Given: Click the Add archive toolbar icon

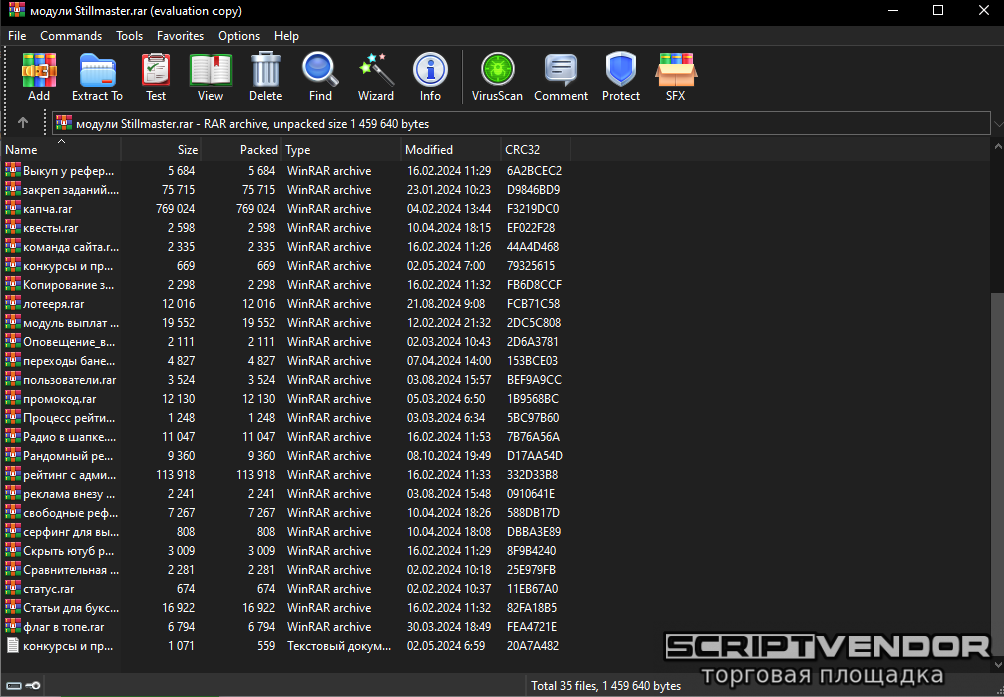Looking at the screenshot, I should 39,77.
